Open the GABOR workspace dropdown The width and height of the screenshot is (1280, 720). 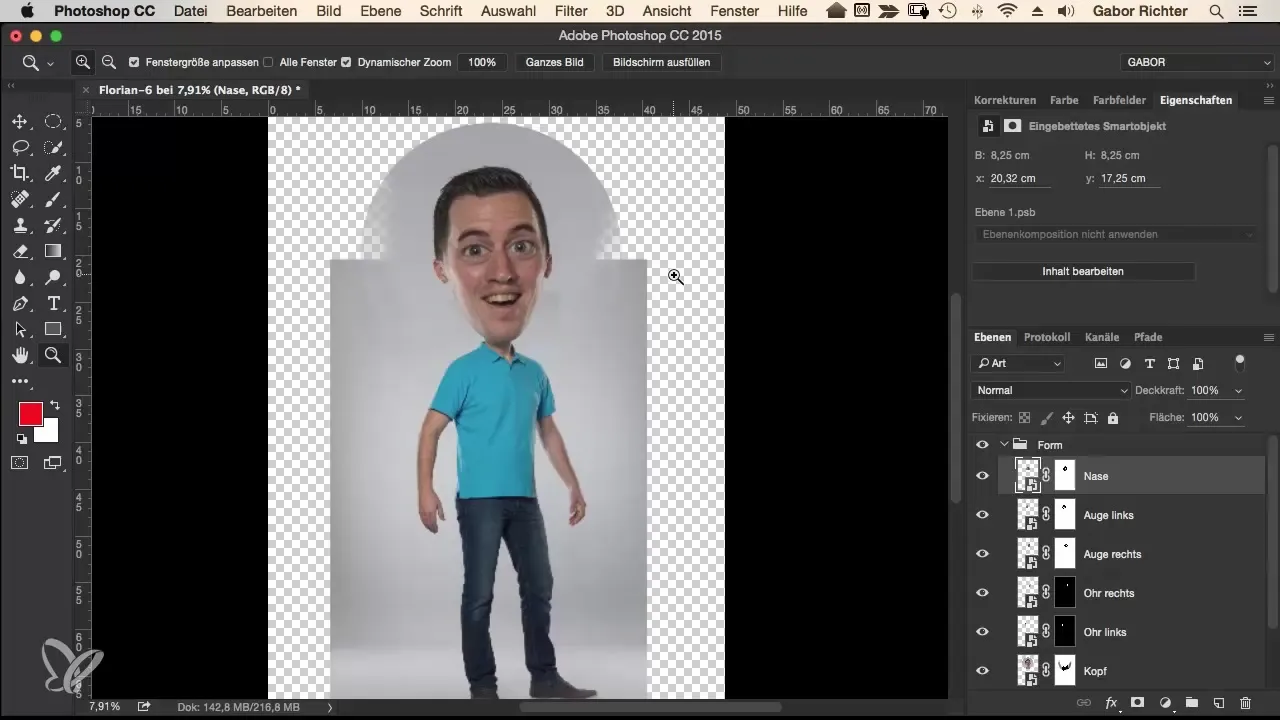click(x=1198, y=62)
